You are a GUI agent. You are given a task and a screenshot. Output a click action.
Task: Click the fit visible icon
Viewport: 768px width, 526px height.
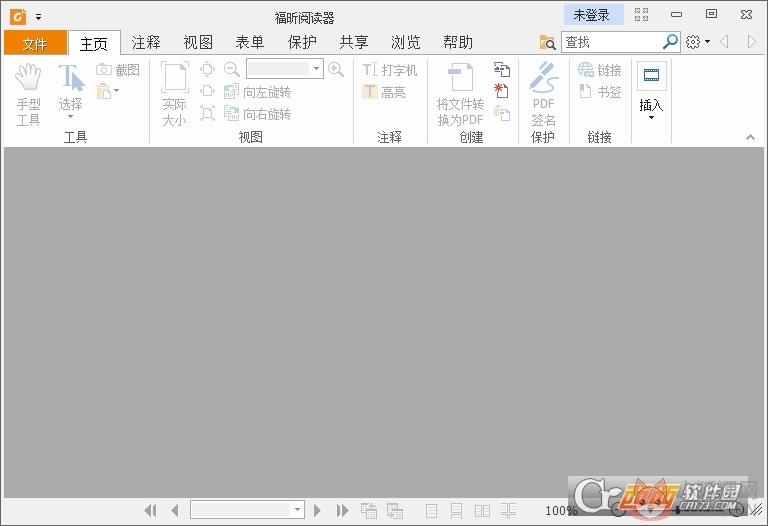pos(207,114)
